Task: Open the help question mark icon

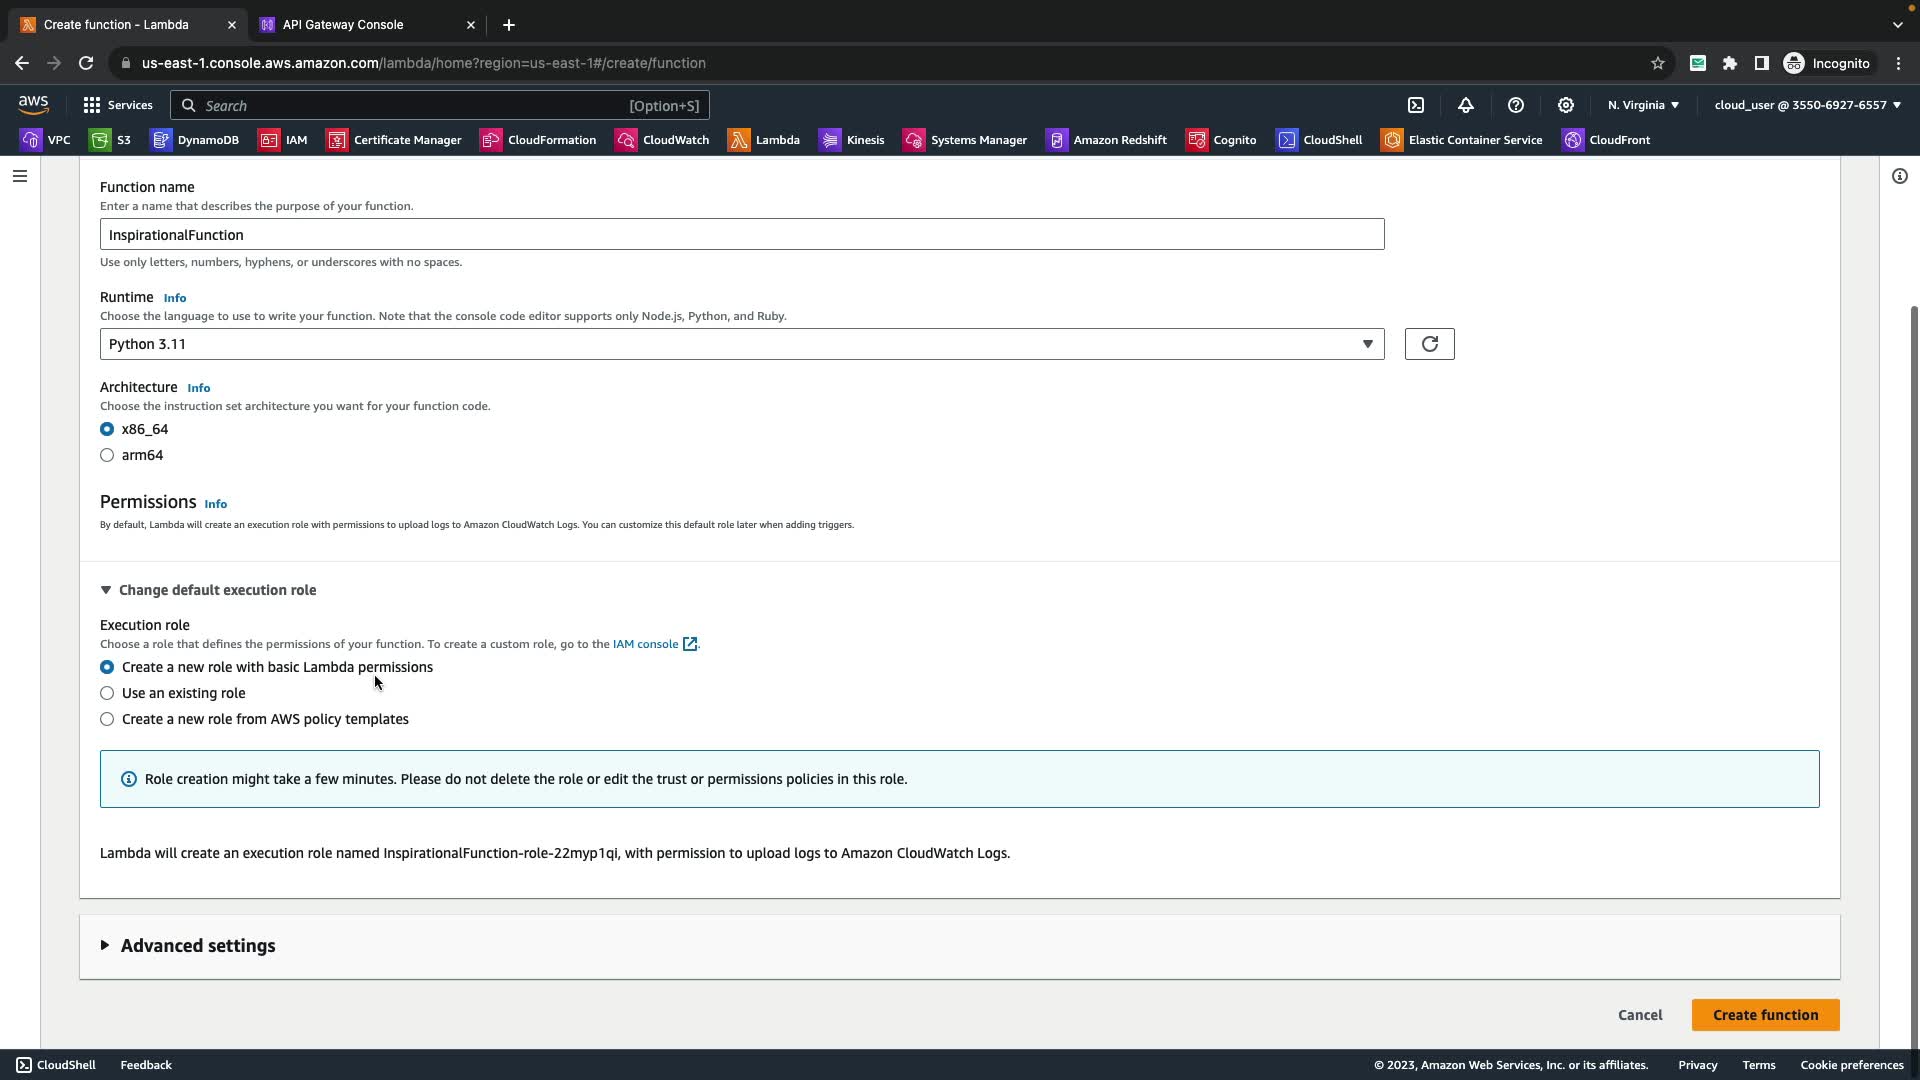Action: pos(1516,105)
